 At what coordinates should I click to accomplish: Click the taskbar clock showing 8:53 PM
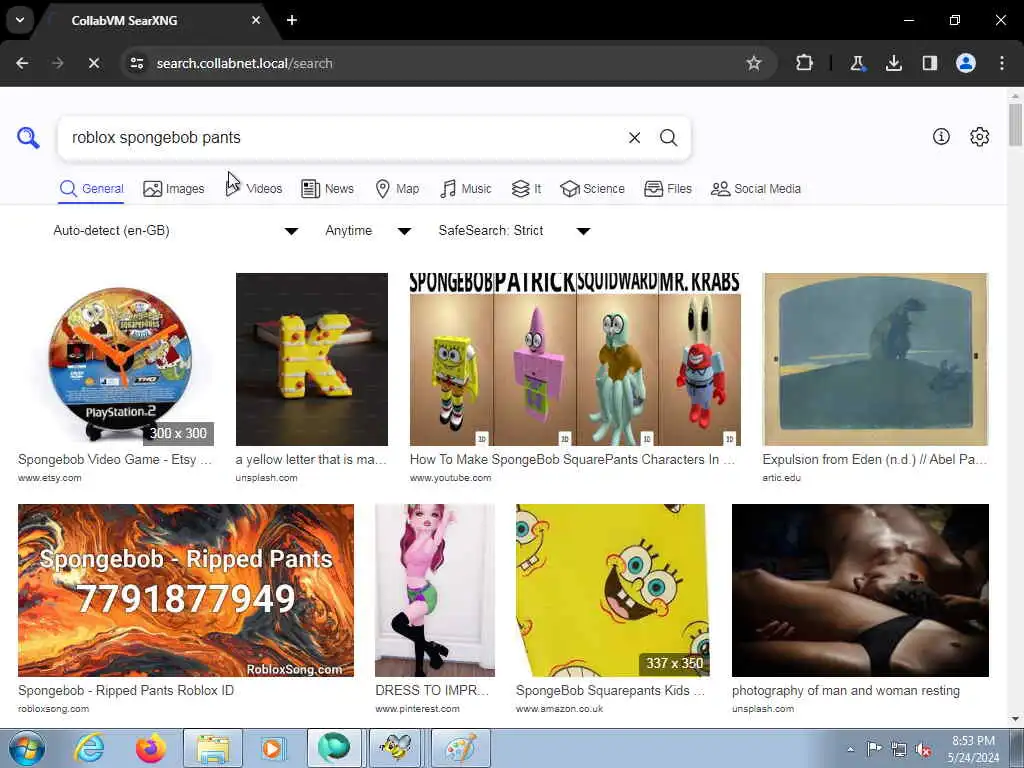(x=973, y=749)
